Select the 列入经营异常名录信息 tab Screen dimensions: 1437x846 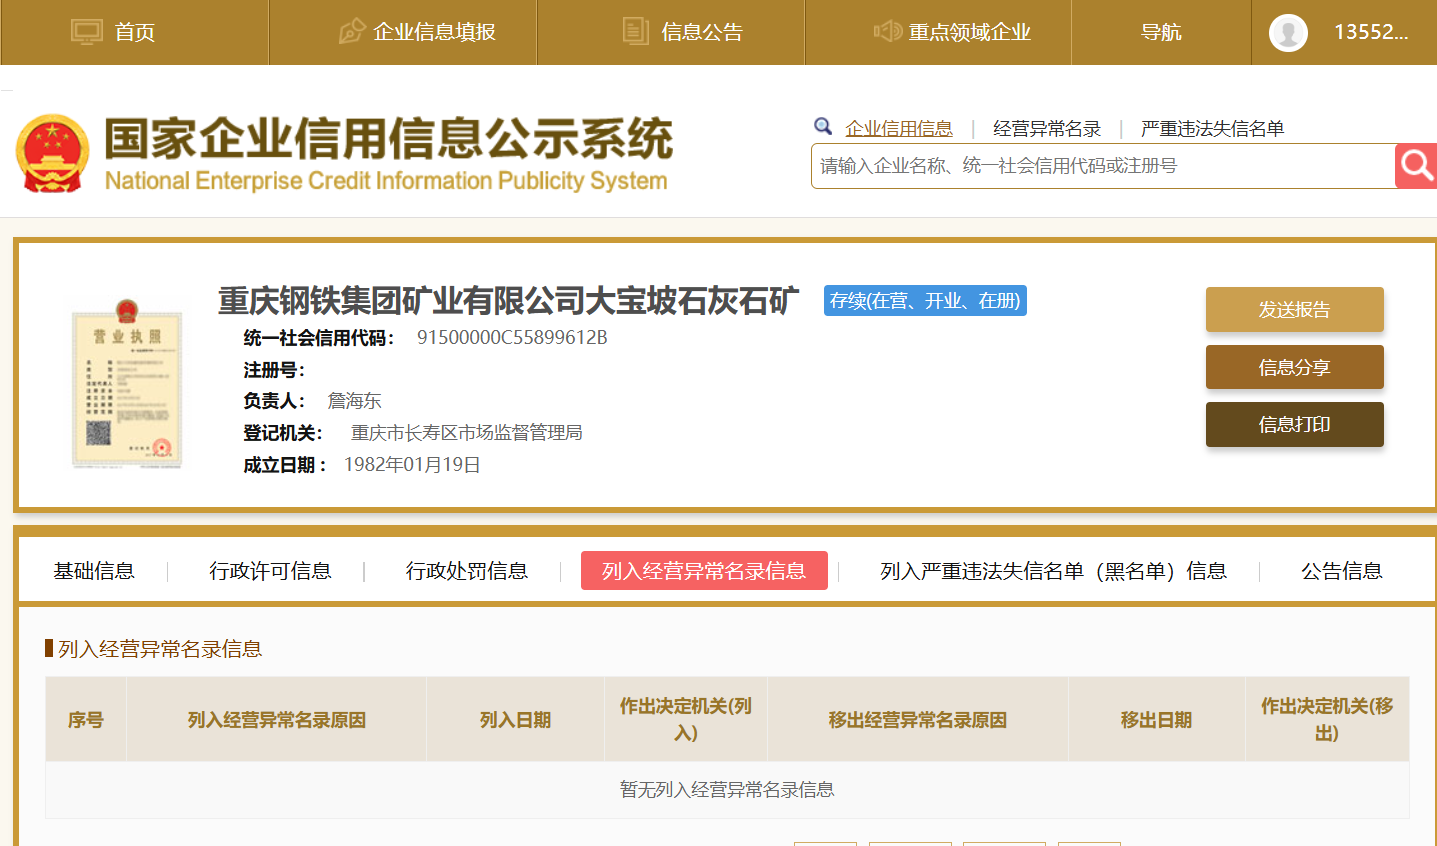[704, 571]
